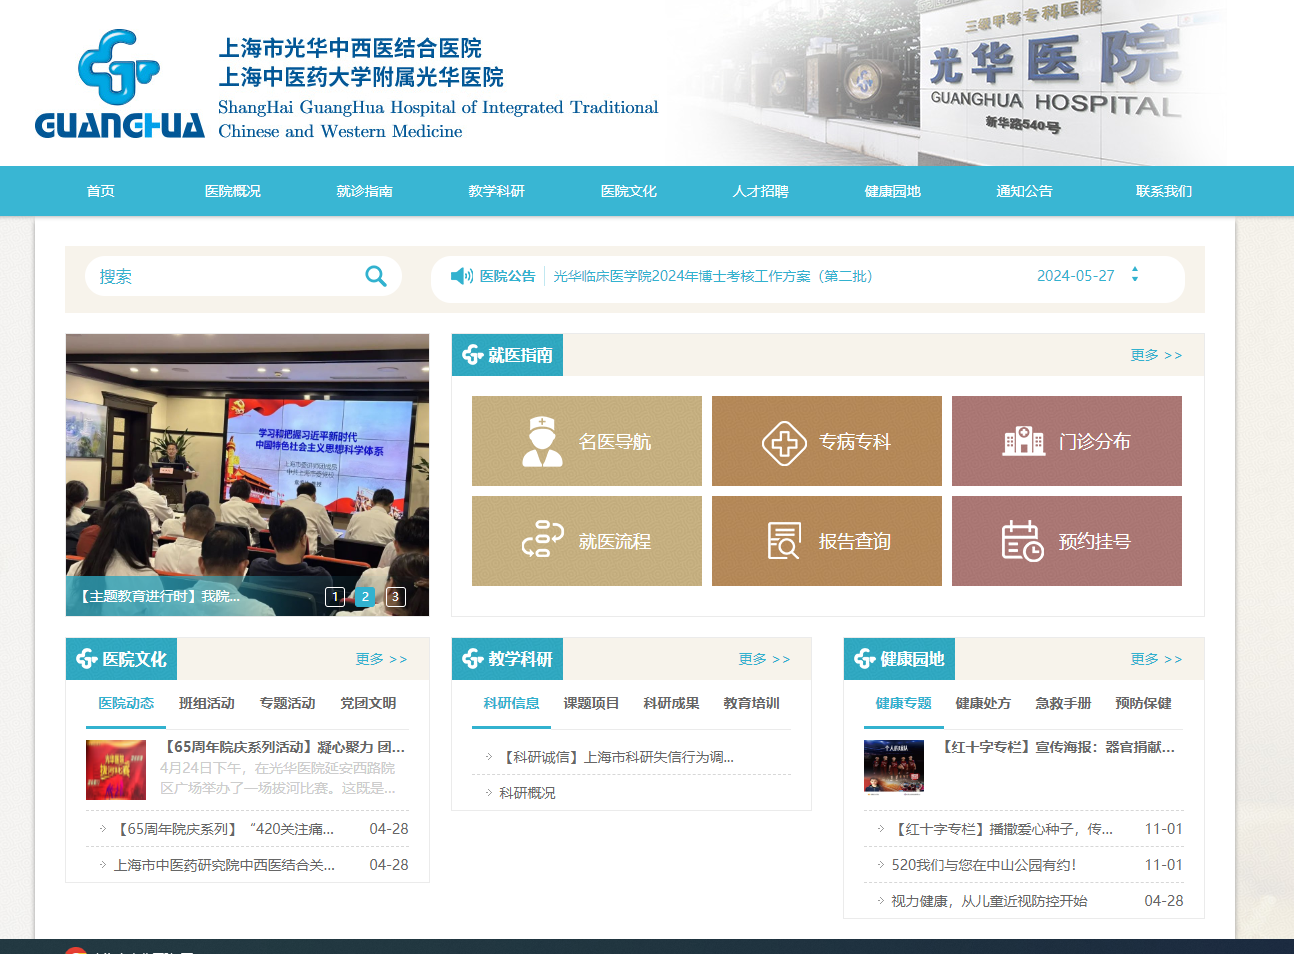The image size is (1294, 954).
Task: Open 视力健康，从儿童近视防控开始 article
Action: tap(989, 901)
